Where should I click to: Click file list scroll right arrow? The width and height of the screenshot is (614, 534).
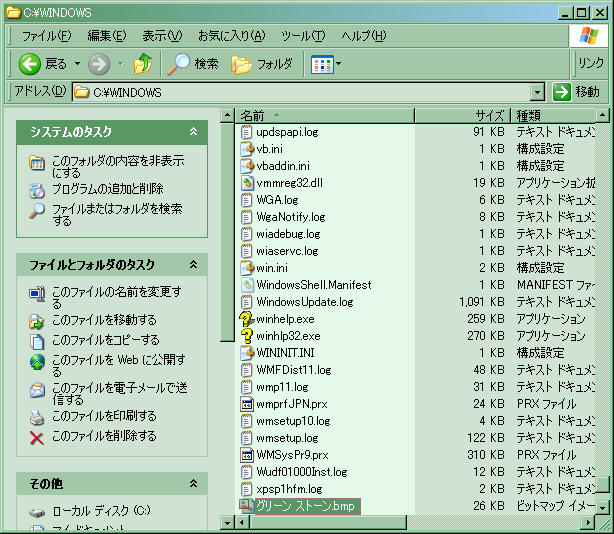coord(588,522)
